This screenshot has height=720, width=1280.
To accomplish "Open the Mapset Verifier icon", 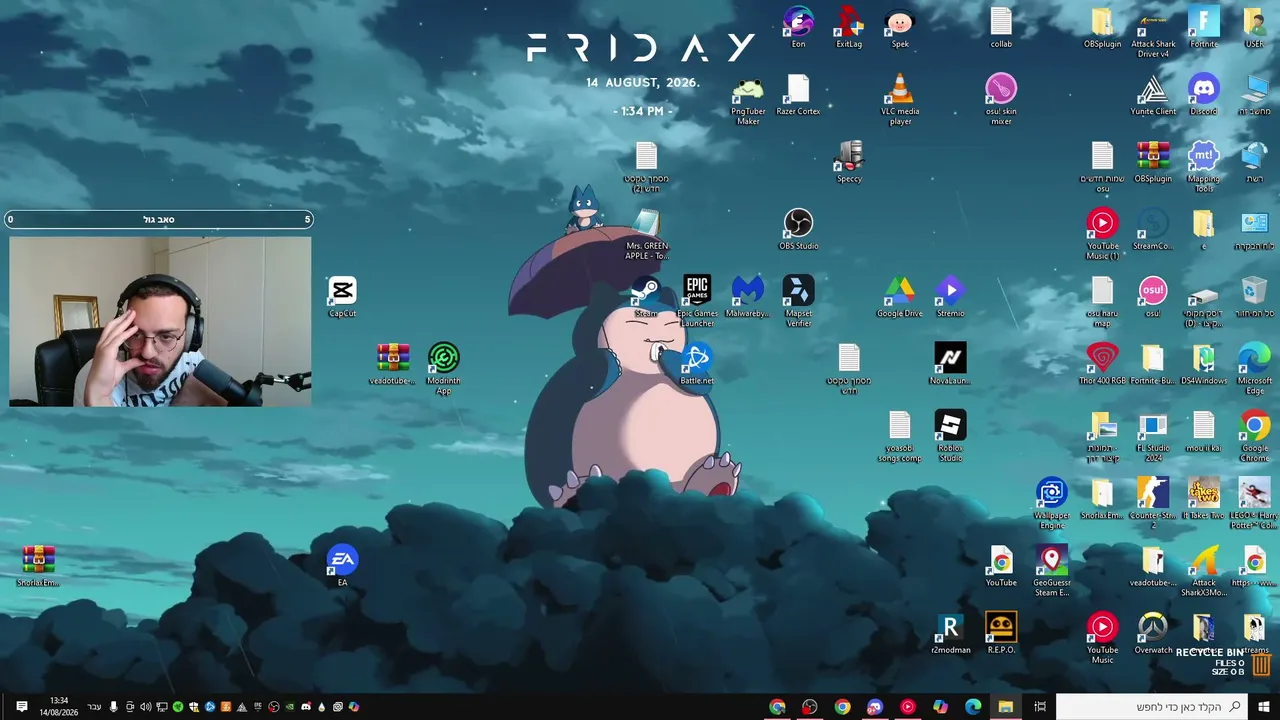I will coord(798,301).
